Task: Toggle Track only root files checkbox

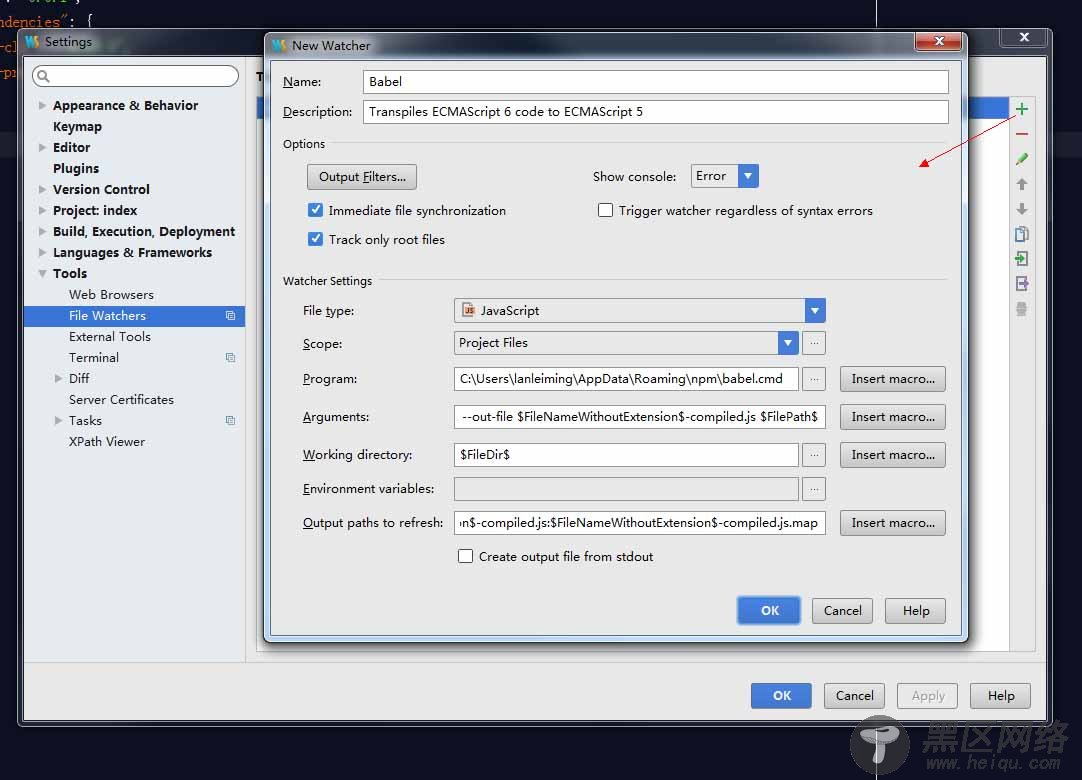Action: coord(315,239)
